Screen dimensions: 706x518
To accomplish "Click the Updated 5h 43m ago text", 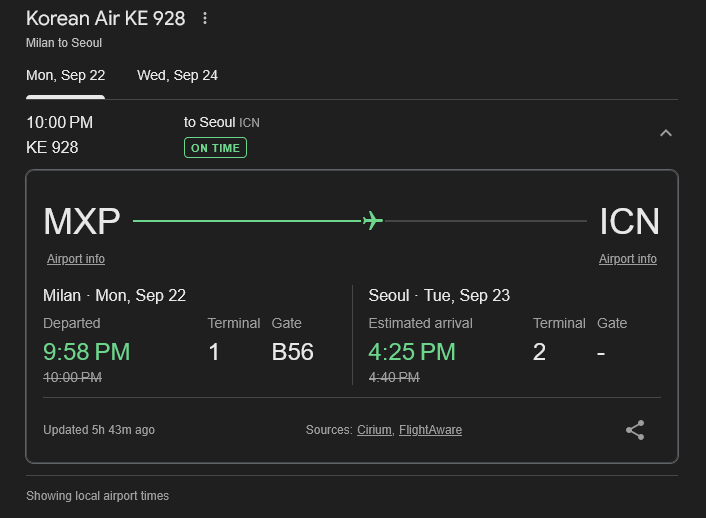I will point(99,430).
